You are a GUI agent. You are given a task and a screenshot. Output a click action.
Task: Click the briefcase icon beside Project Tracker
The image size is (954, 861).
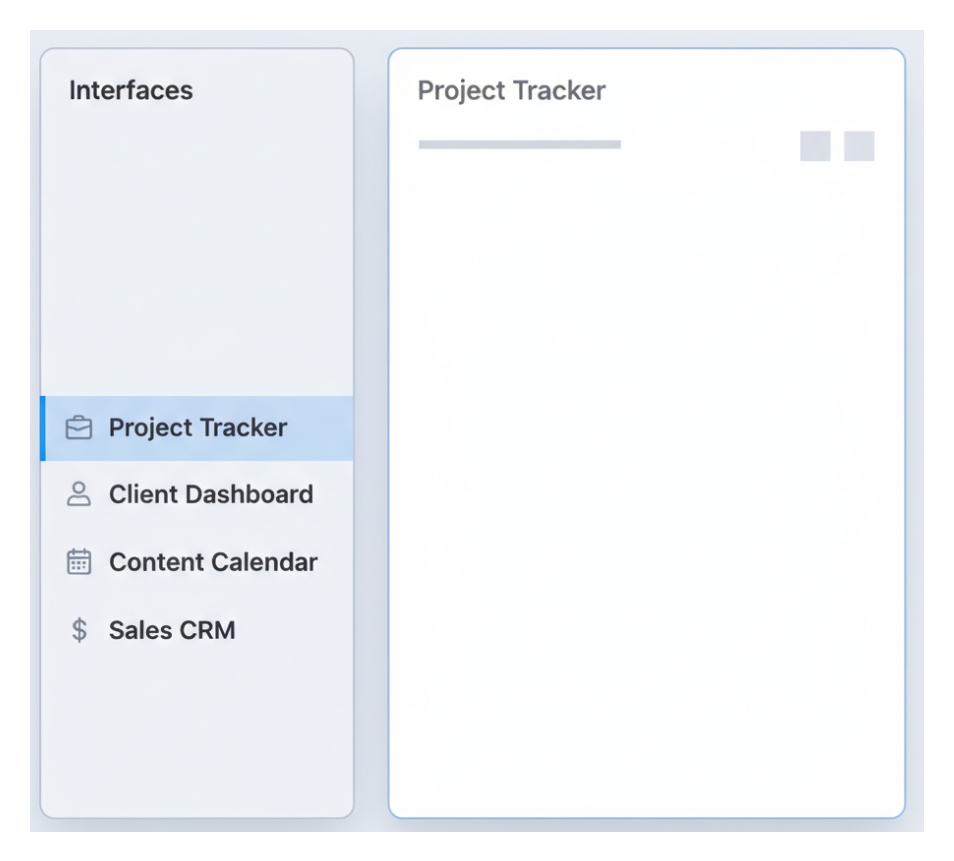[80, 427]
